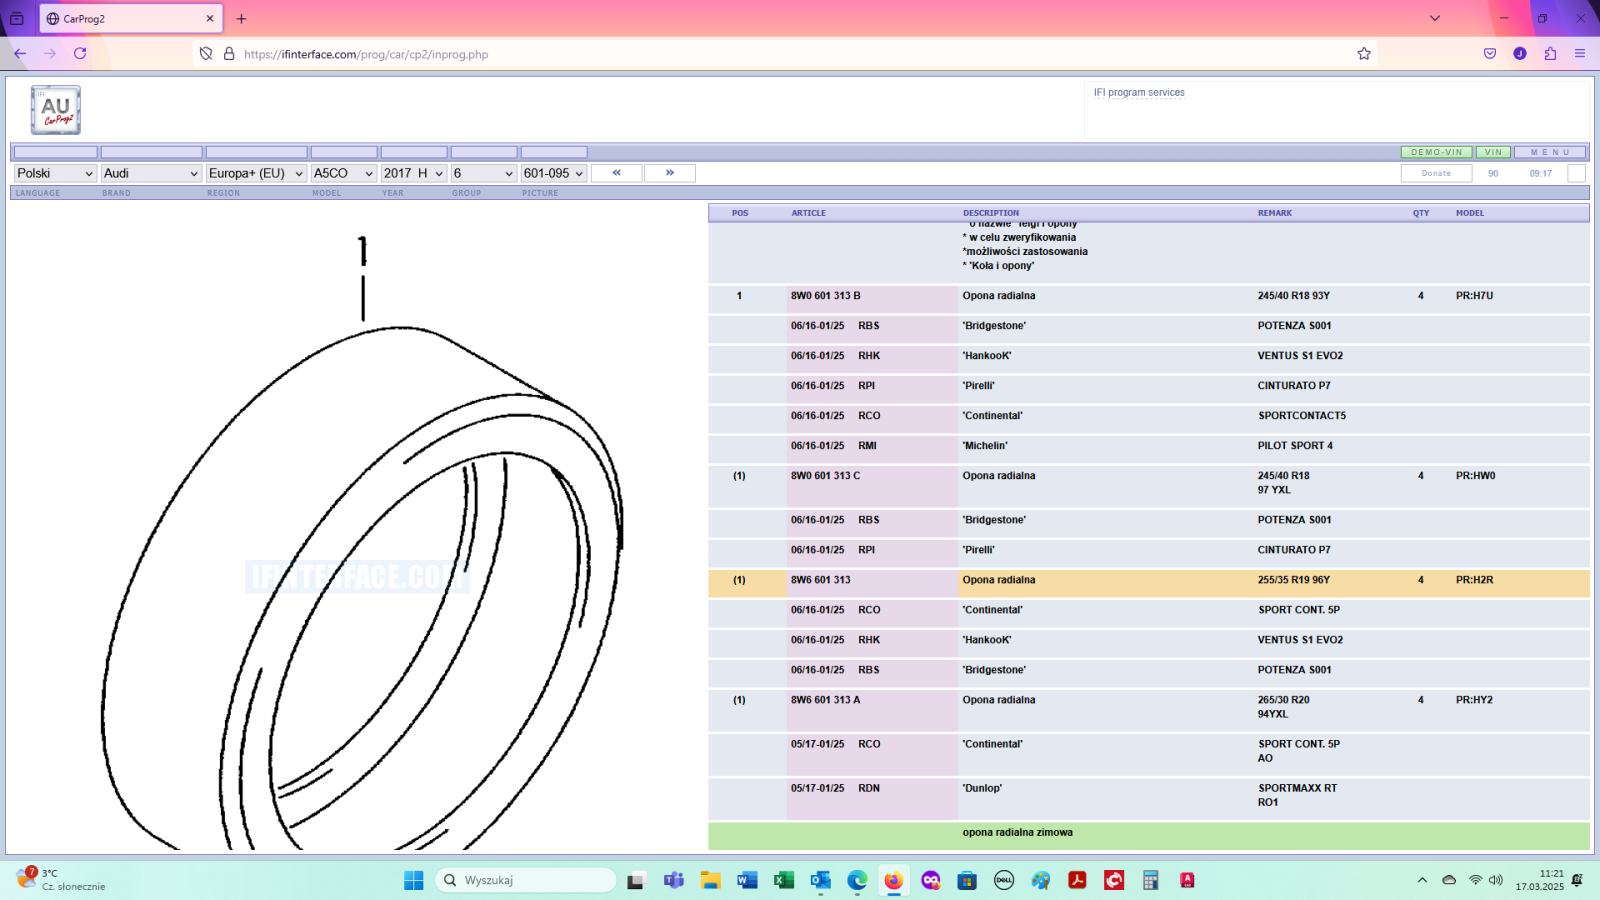Open the 2017 H year dropdown
This screenshot has height=900, width=1600.
click(413, 173)
